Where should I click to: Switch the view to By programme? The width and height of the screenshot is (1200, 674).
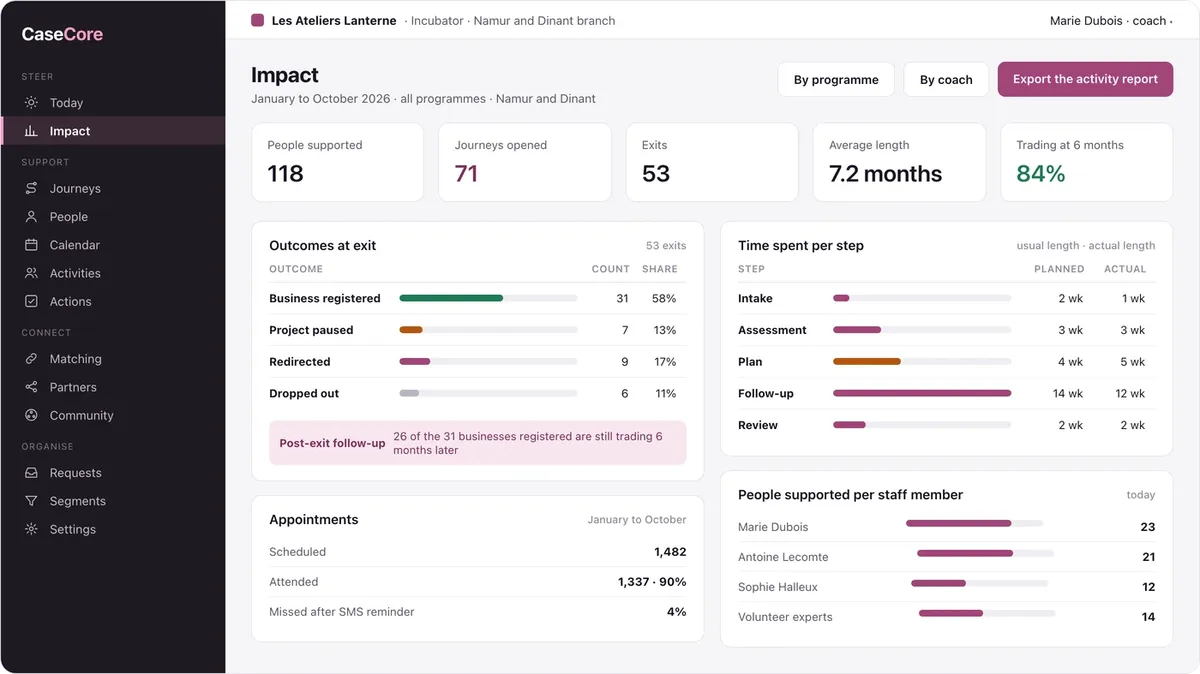(836, 80)
